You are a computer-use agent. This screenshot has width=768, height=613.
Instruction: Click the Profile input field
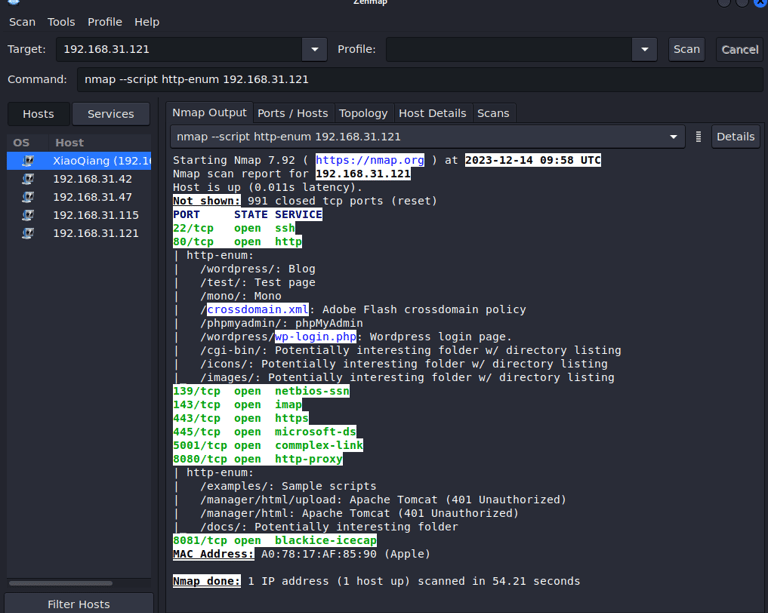tap(509, 49)
